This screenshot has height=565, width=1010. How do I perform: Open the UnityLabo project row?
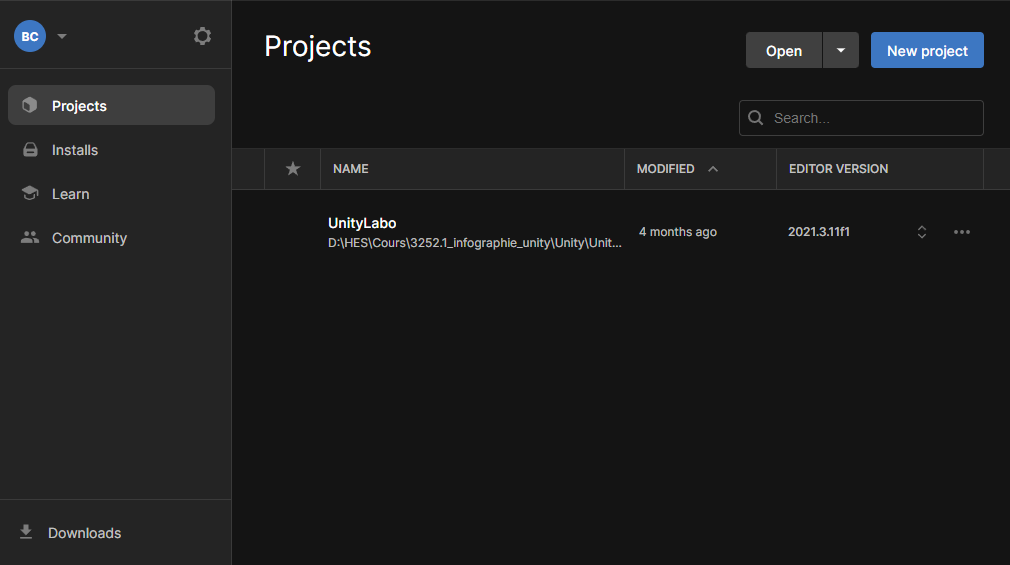coord(475,232)
